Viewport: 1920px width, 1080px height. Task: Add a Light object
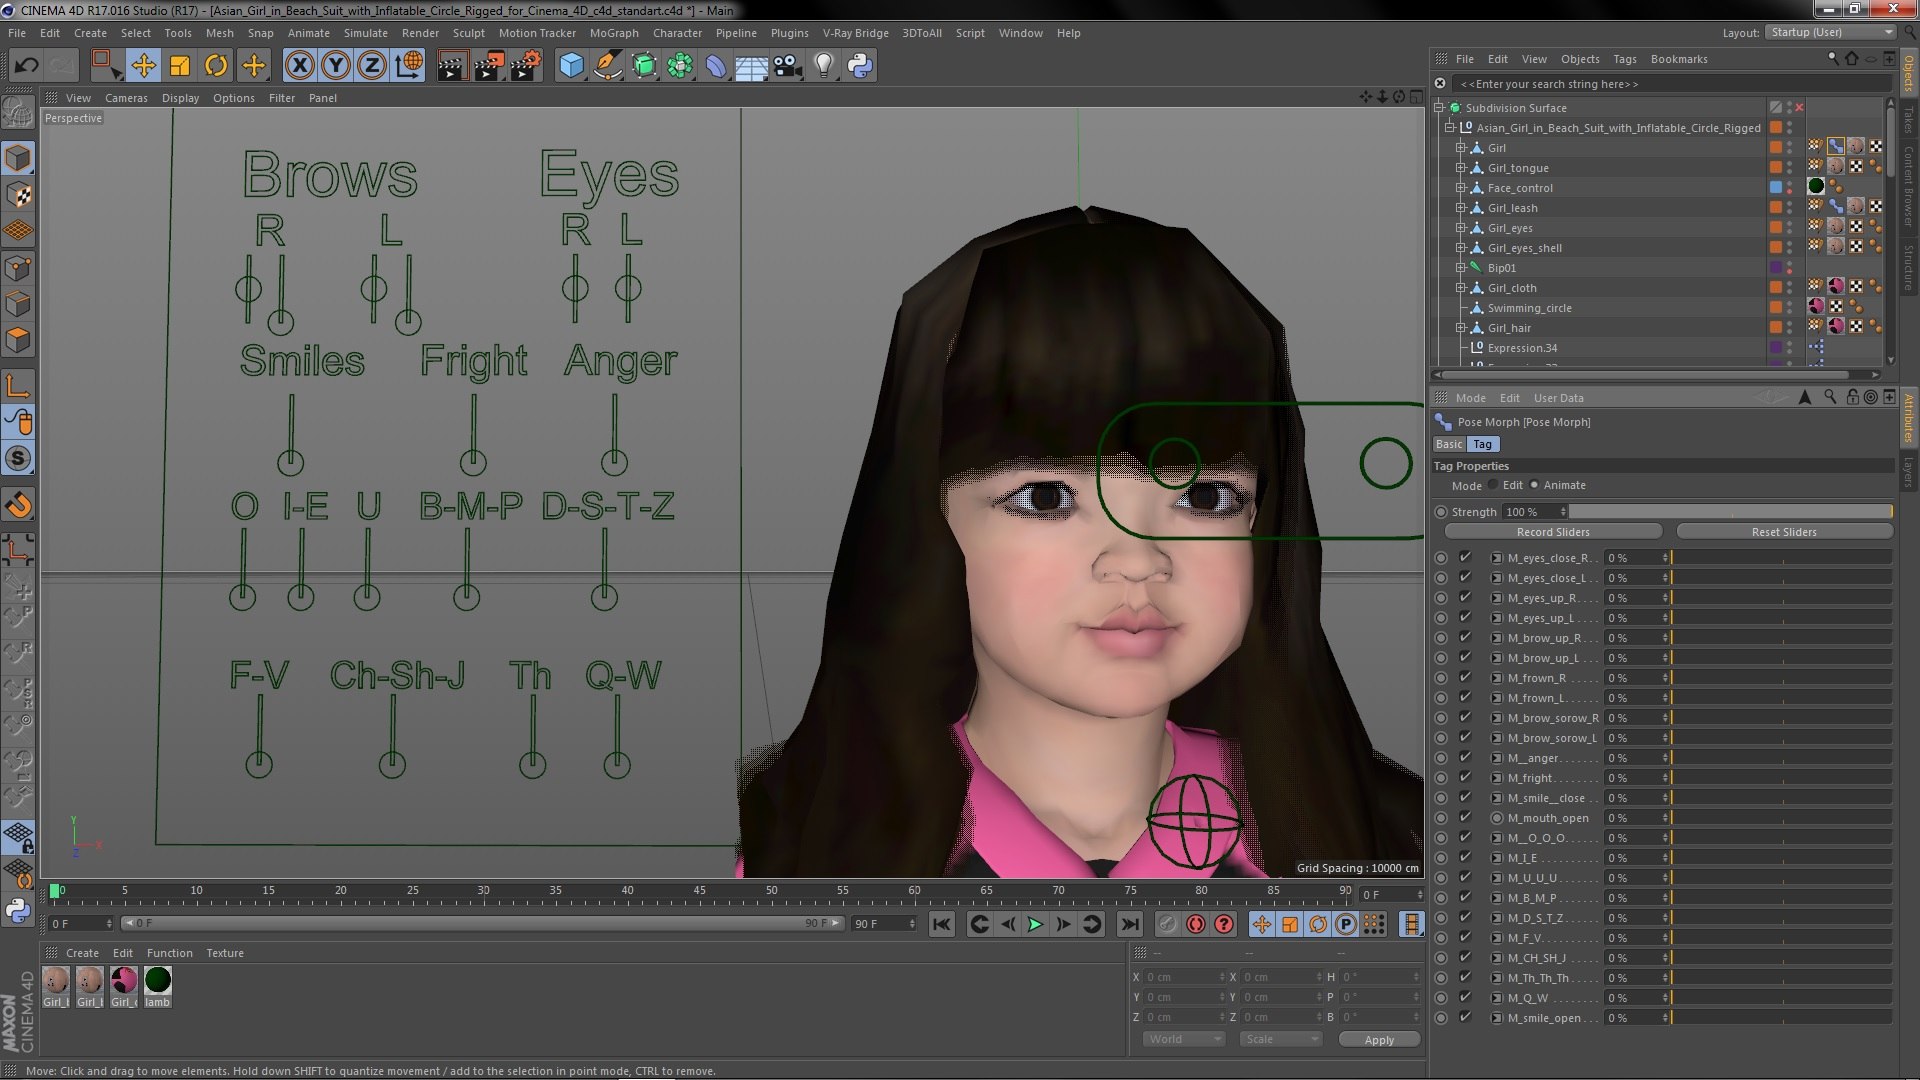pyautogui.click(x=824, y=66)
